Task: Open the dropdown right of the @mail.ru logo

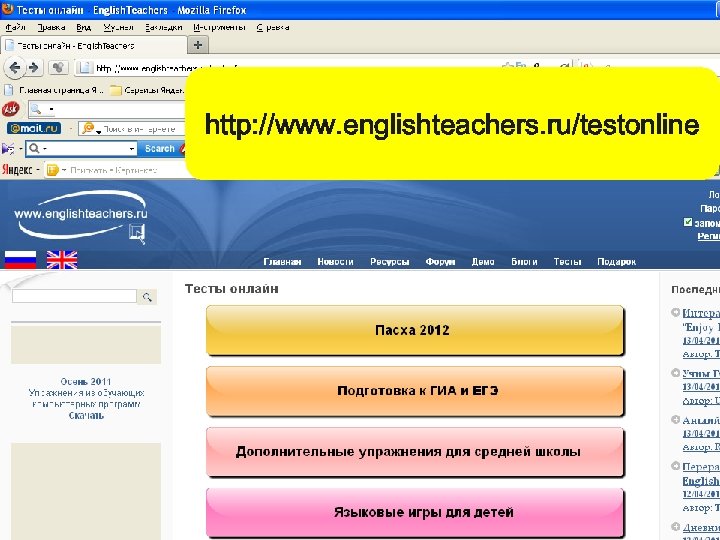Action: (70, 129)
